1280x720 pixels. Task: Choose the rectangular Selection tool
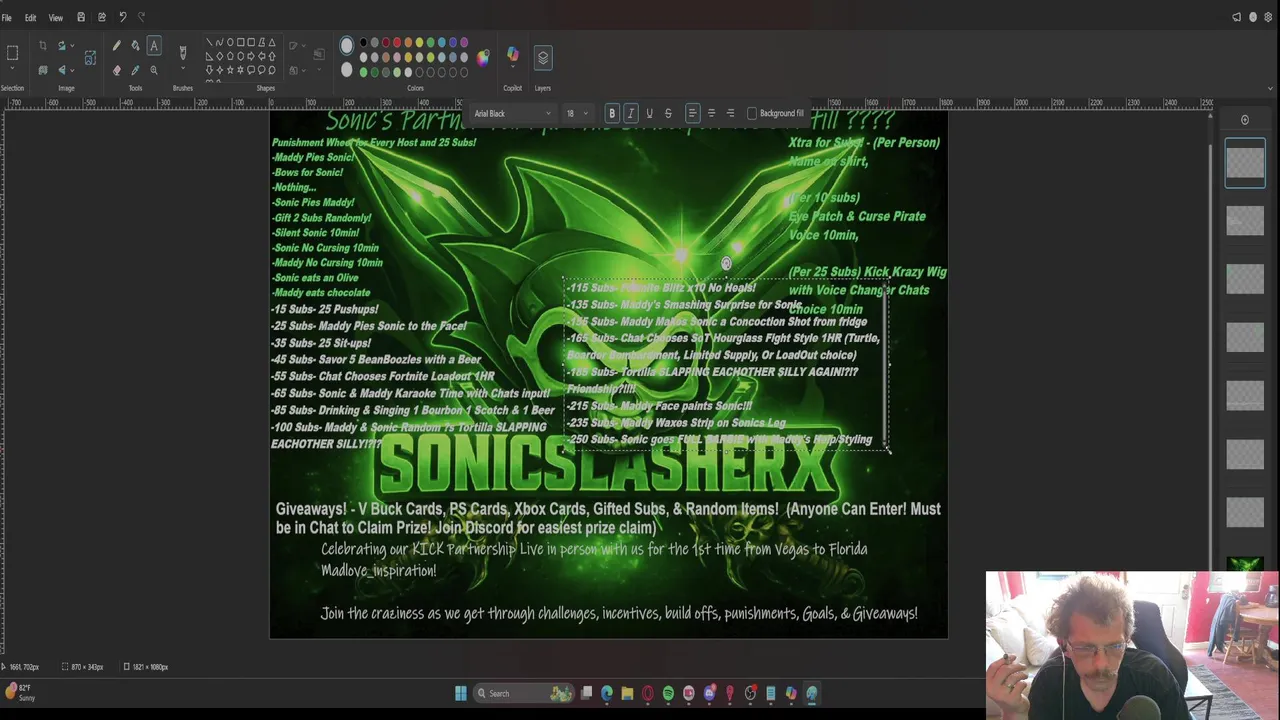coord(12,52)
